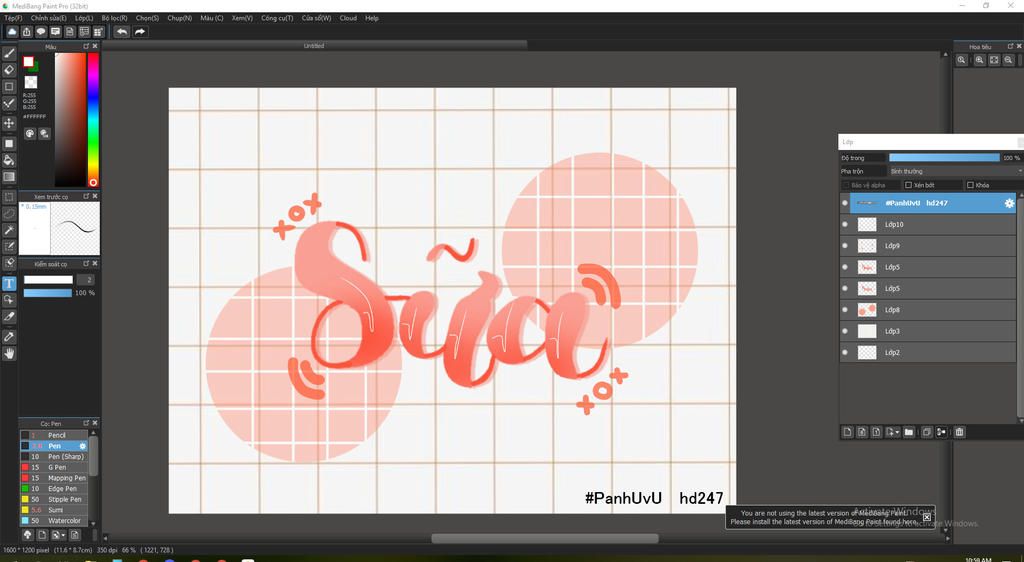Select the Gradient tool

point(9,177)
